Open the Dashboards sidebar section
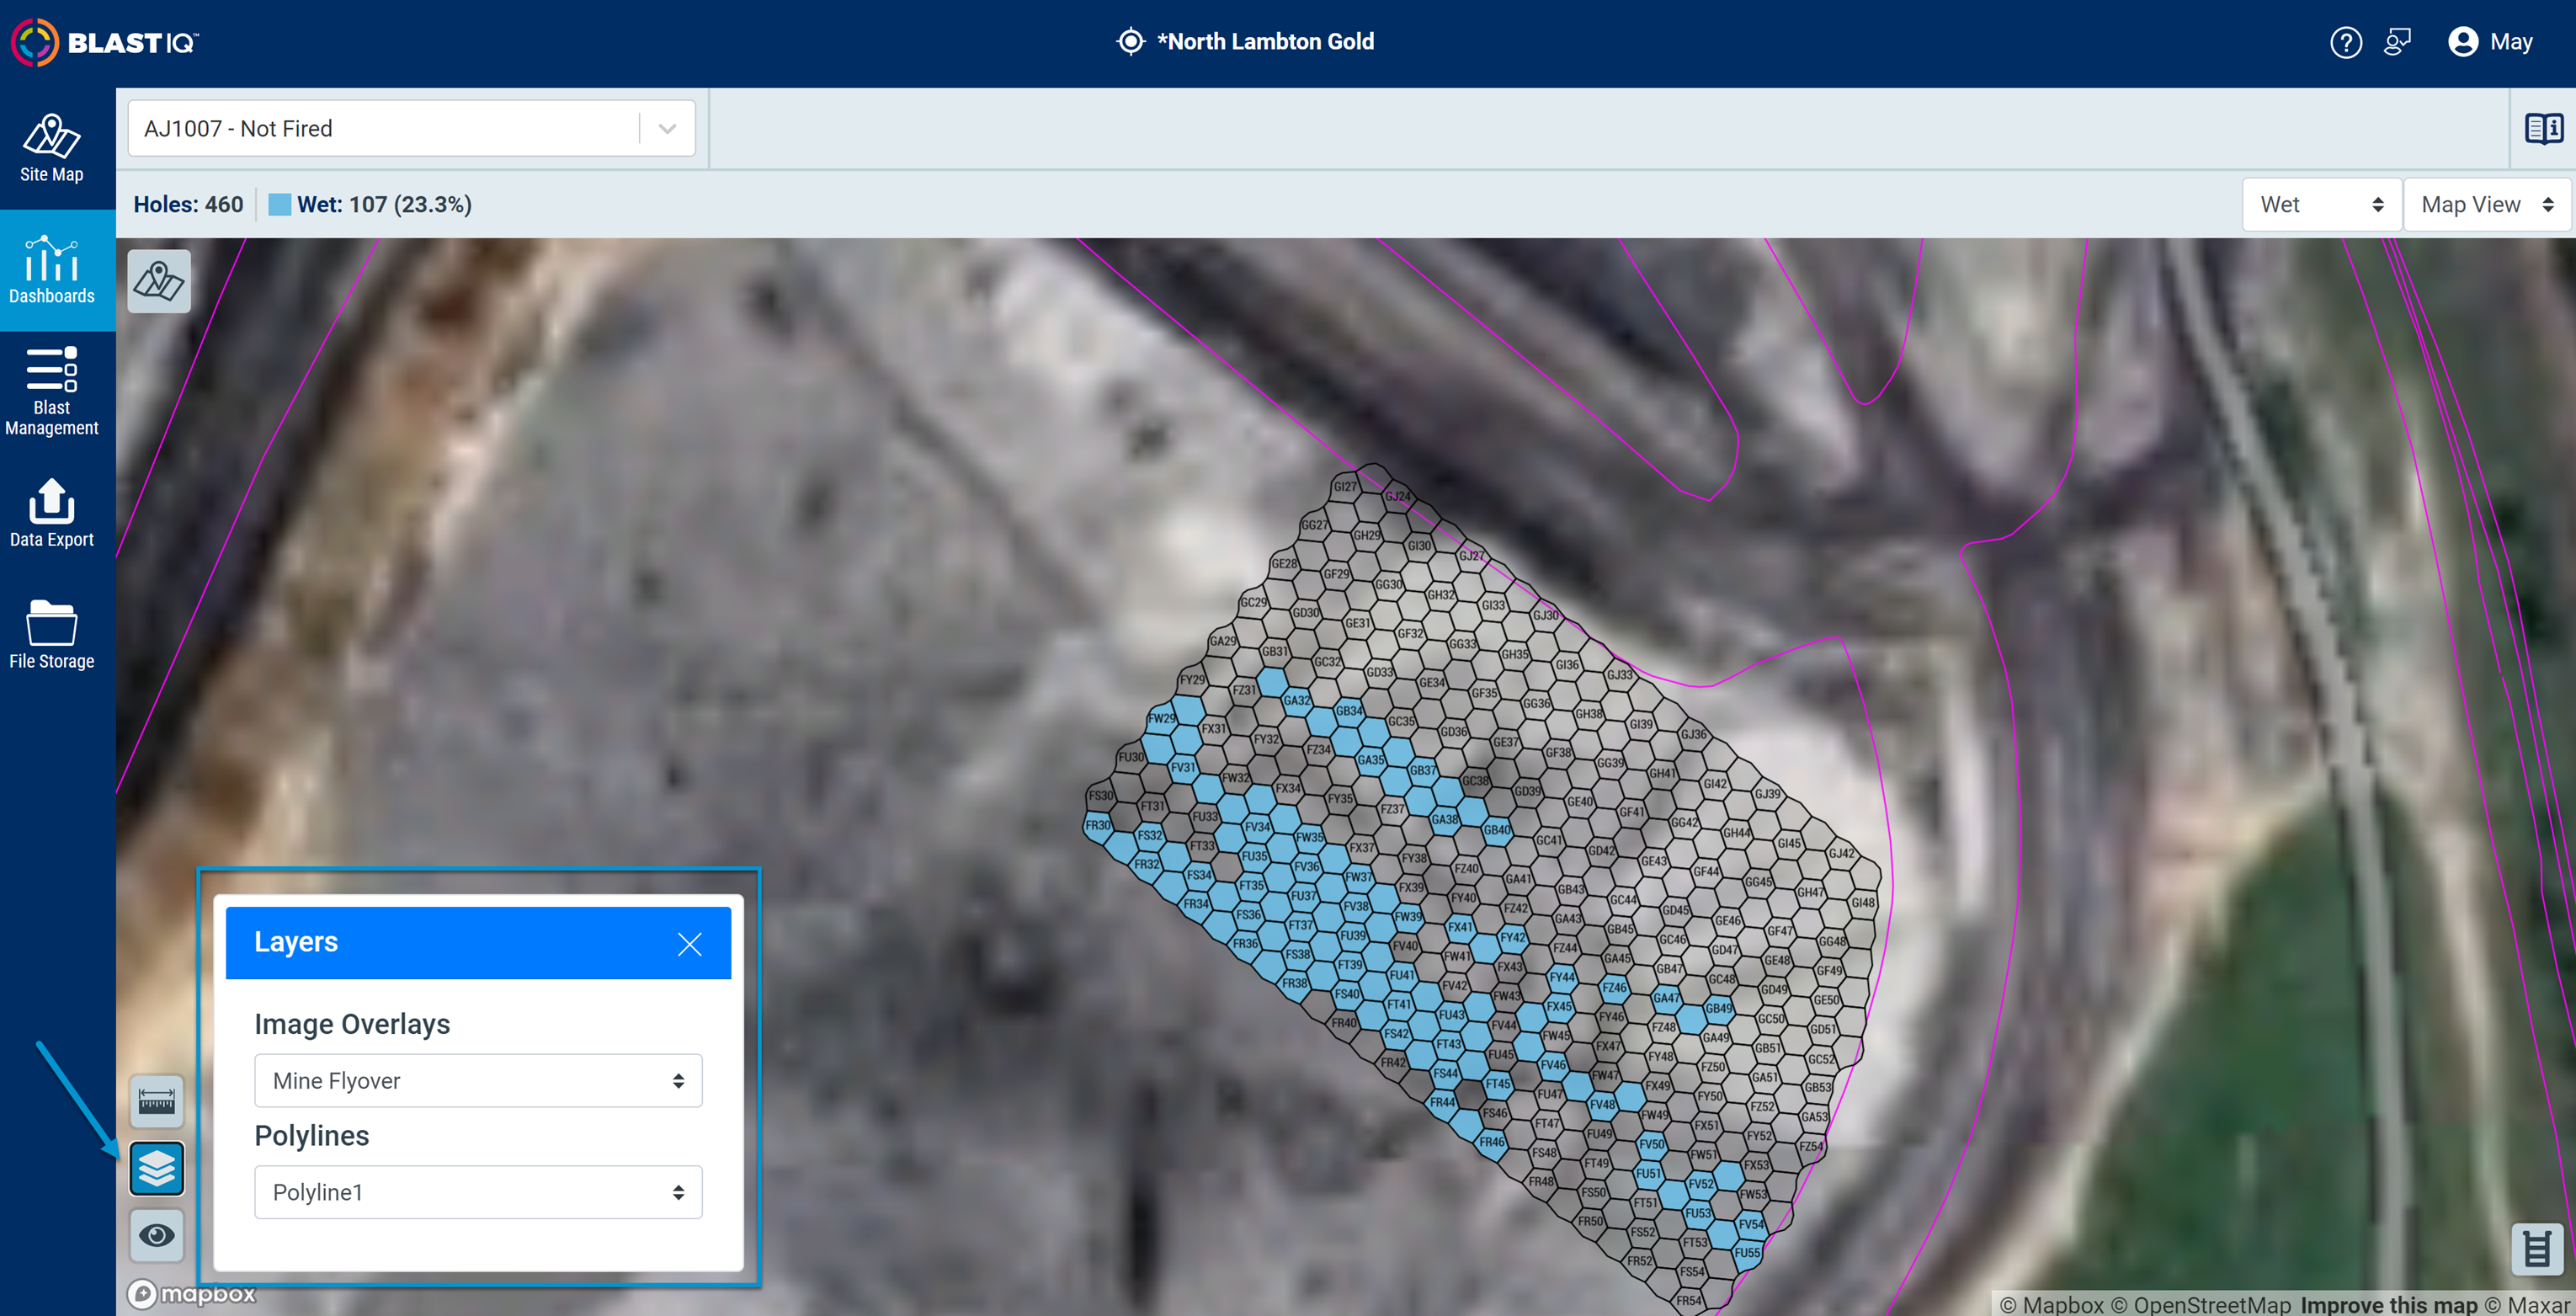2576x1316 pixels. (x=52, y=270)
